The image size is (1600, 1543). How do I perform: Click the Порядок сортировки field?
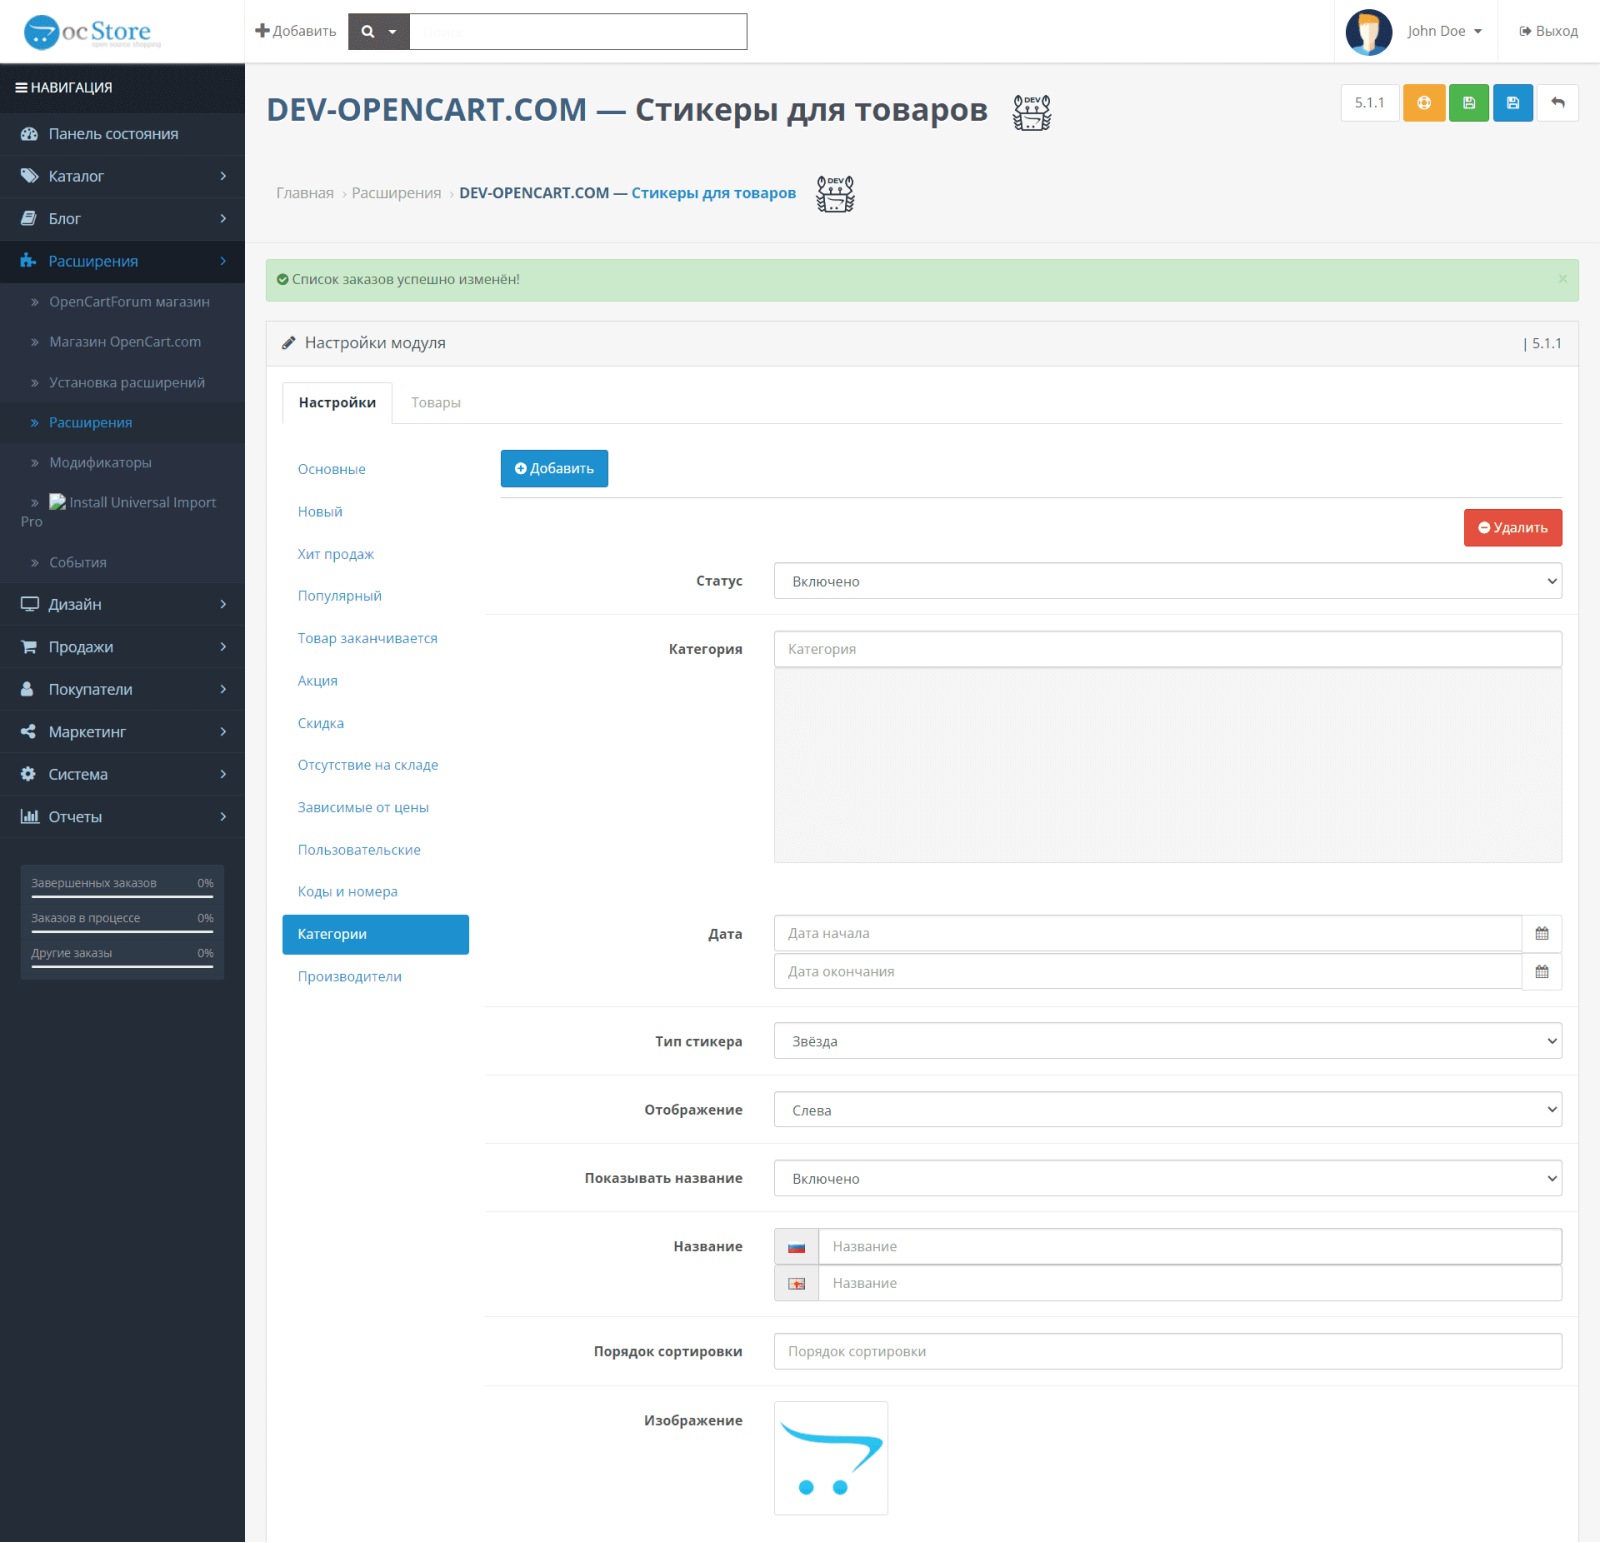click(x=1167, y=1352)
